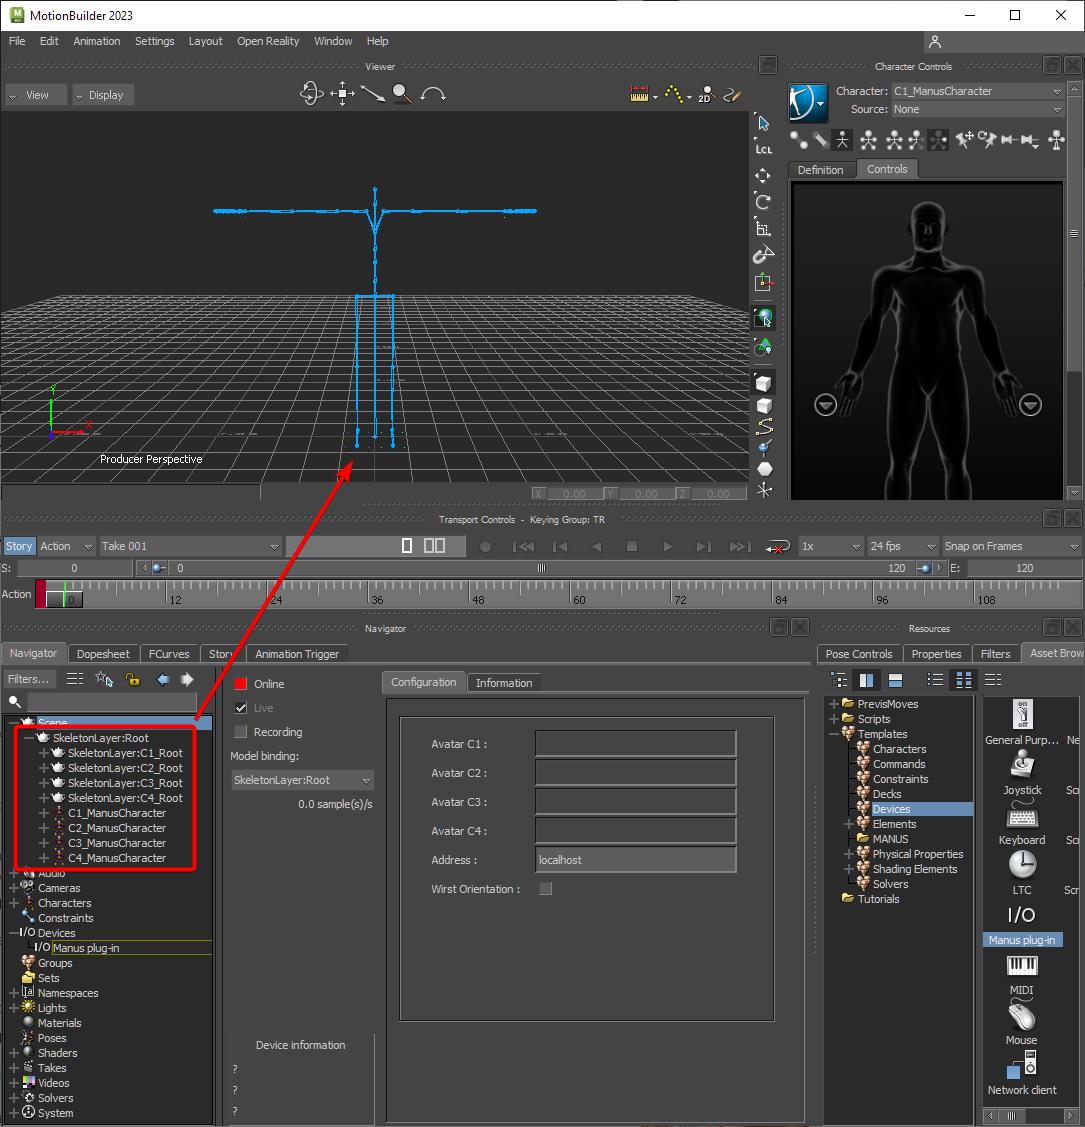
Task: Click the Joystick device icon
Action: click(1022, 766)
